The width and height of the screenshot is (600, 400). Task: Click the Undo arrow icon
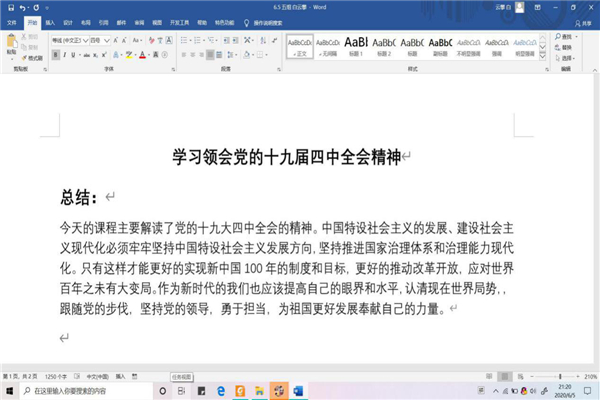22,8
